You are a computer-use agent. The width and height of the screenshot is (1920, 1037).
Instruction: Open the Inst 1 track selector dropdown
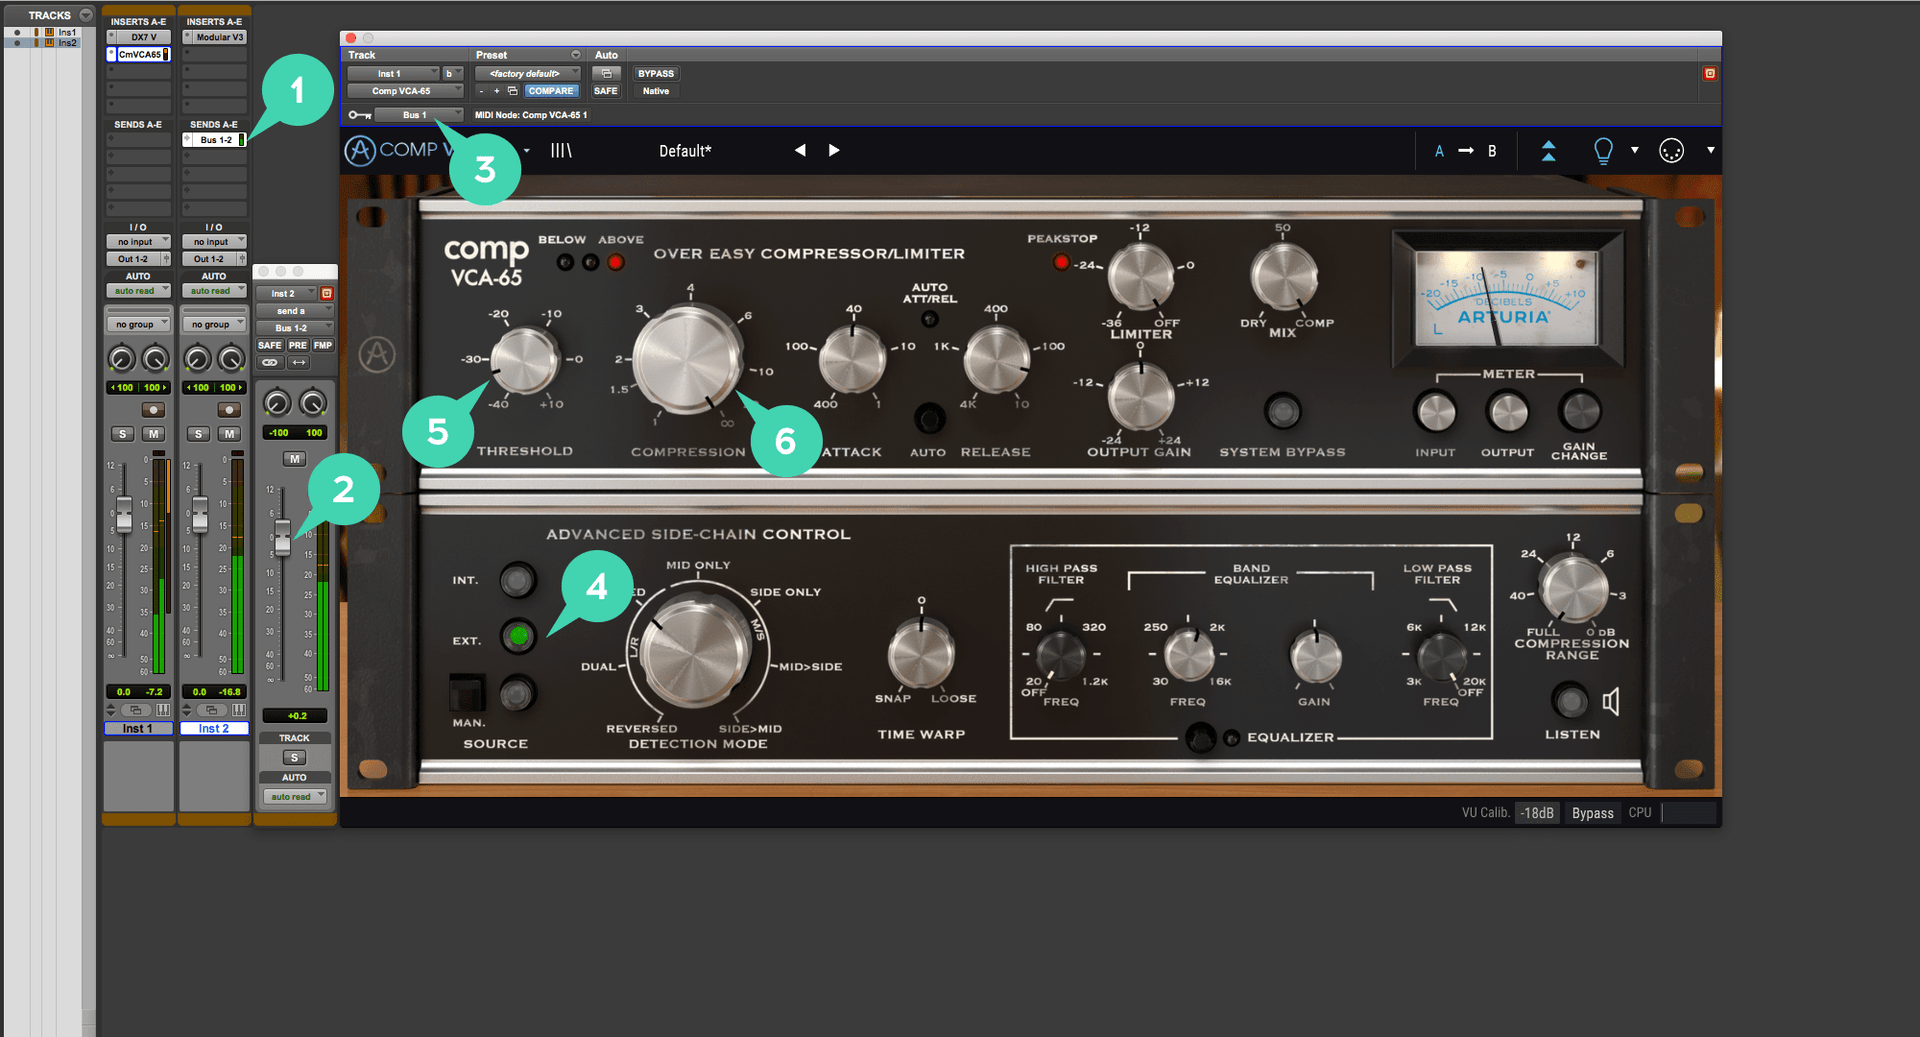[393, 74]
